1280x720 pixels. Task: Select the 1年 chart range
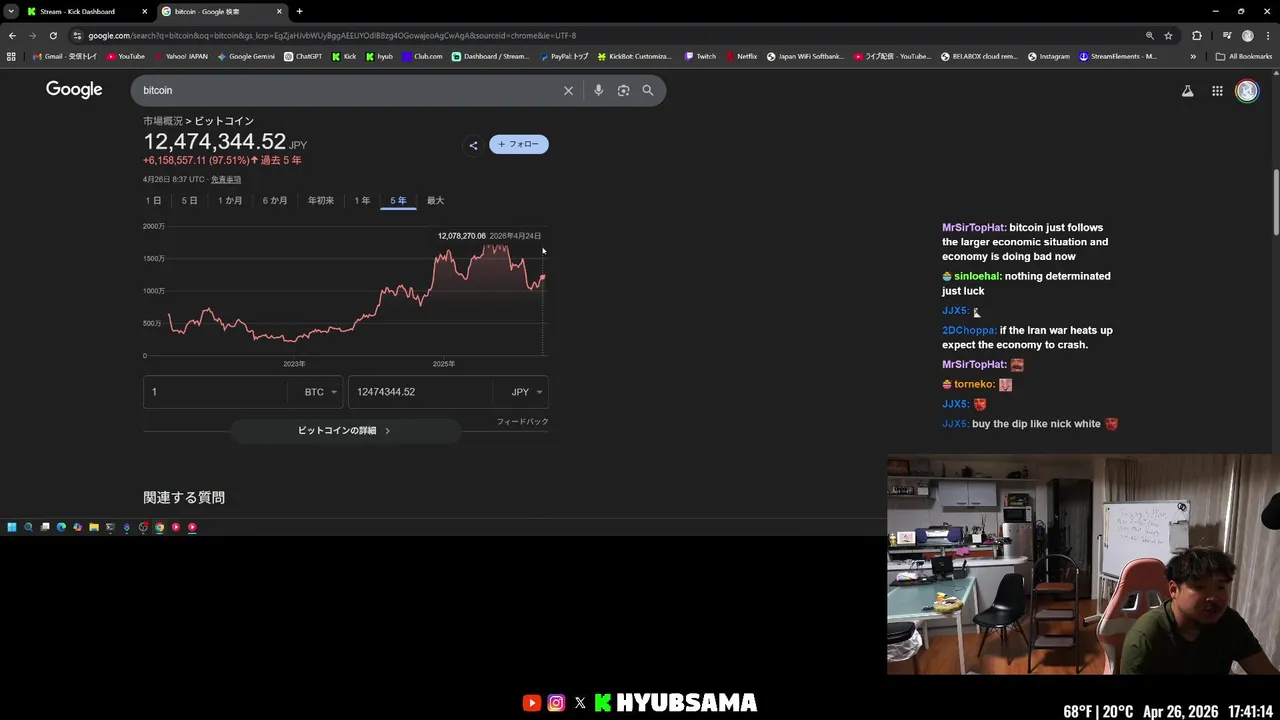(x=362, y=201)
